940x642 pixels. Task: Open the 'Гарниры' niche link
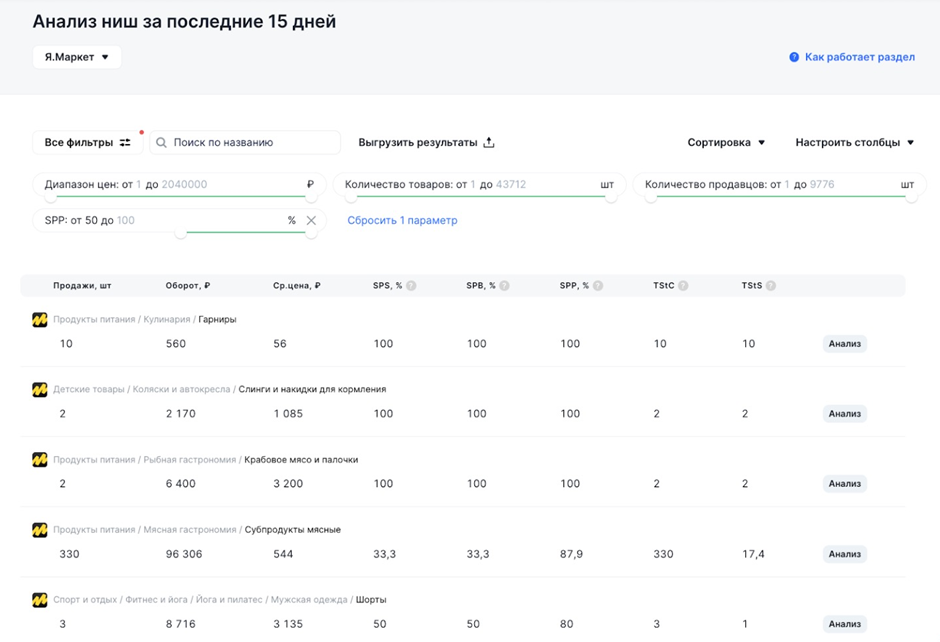coord(217,320)
